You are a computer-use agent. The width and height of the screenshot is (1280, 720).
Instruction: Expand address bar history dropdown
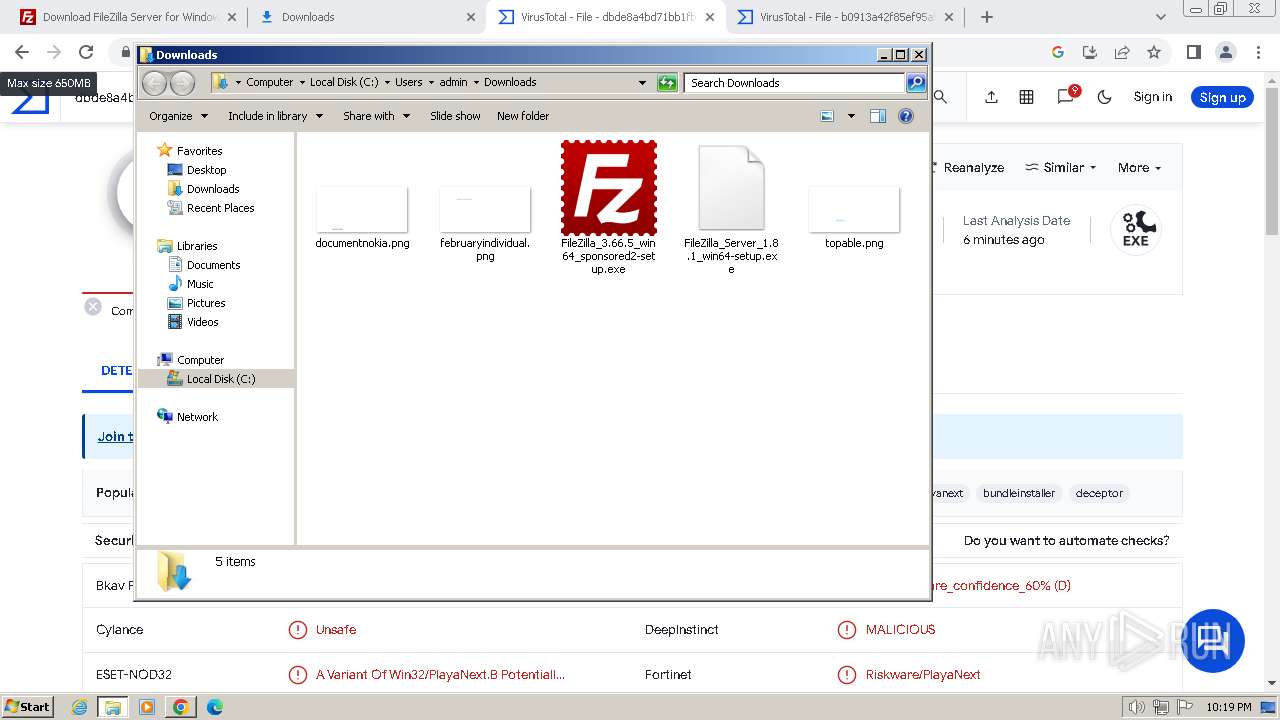point(642,83)
